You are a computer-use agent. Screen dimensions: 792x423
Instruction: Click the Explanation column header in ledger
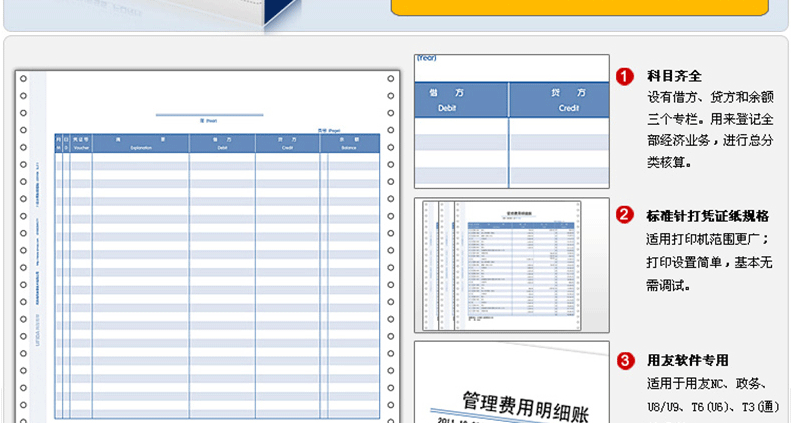pos(141,144)
